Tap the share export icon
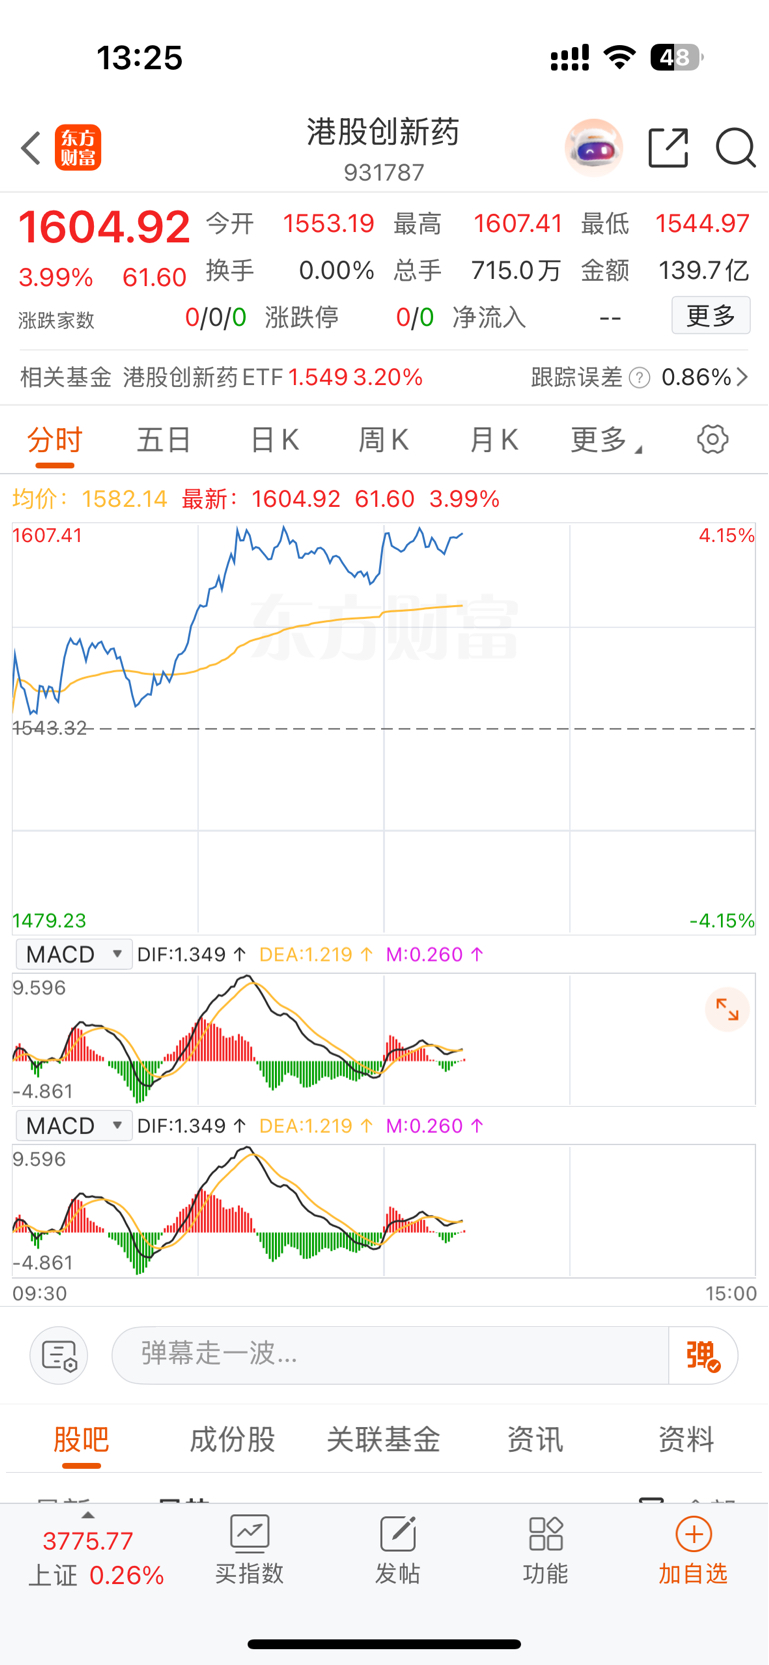This screenshot has height=1665, width=769. pyautogui.click(x=668, y=148)
